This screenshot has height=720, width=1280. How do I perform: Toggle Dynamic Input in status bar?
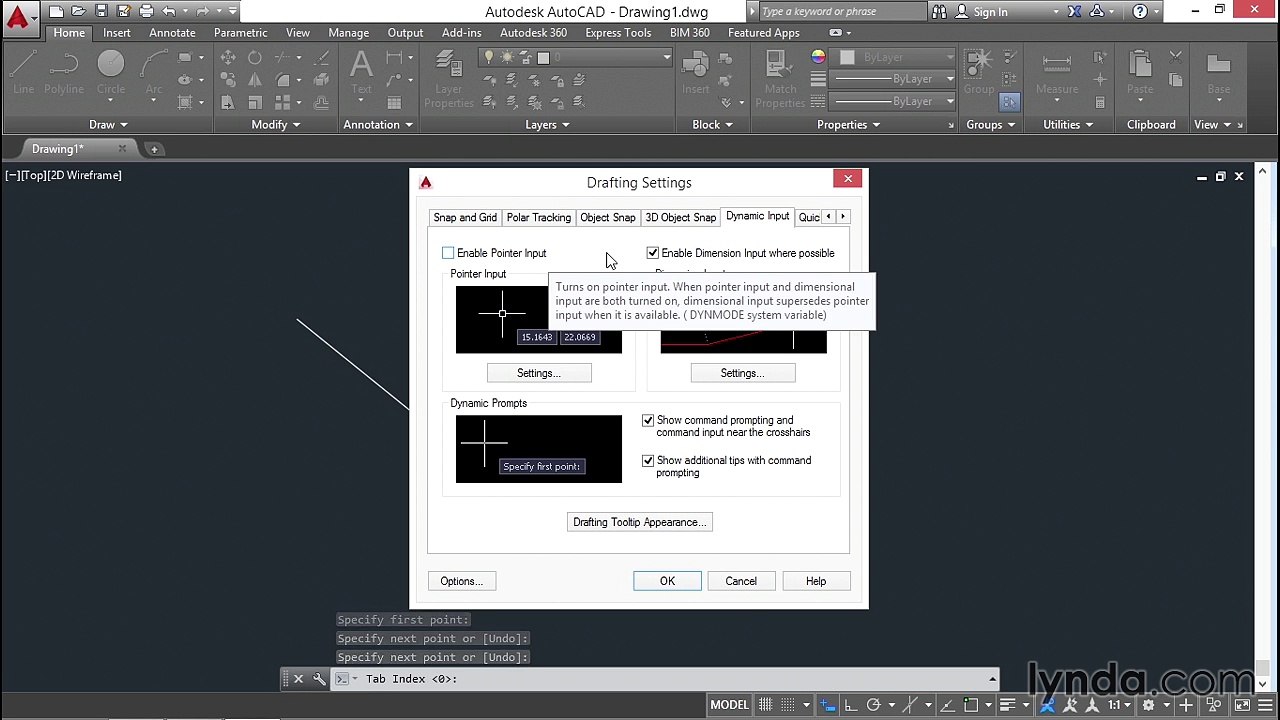(828, 705)
